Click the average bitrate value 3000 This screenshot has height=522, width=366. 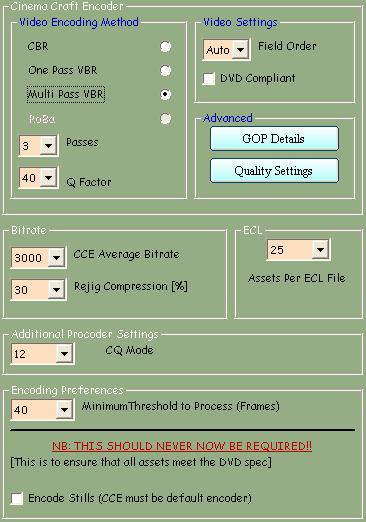tap(30, 258)
